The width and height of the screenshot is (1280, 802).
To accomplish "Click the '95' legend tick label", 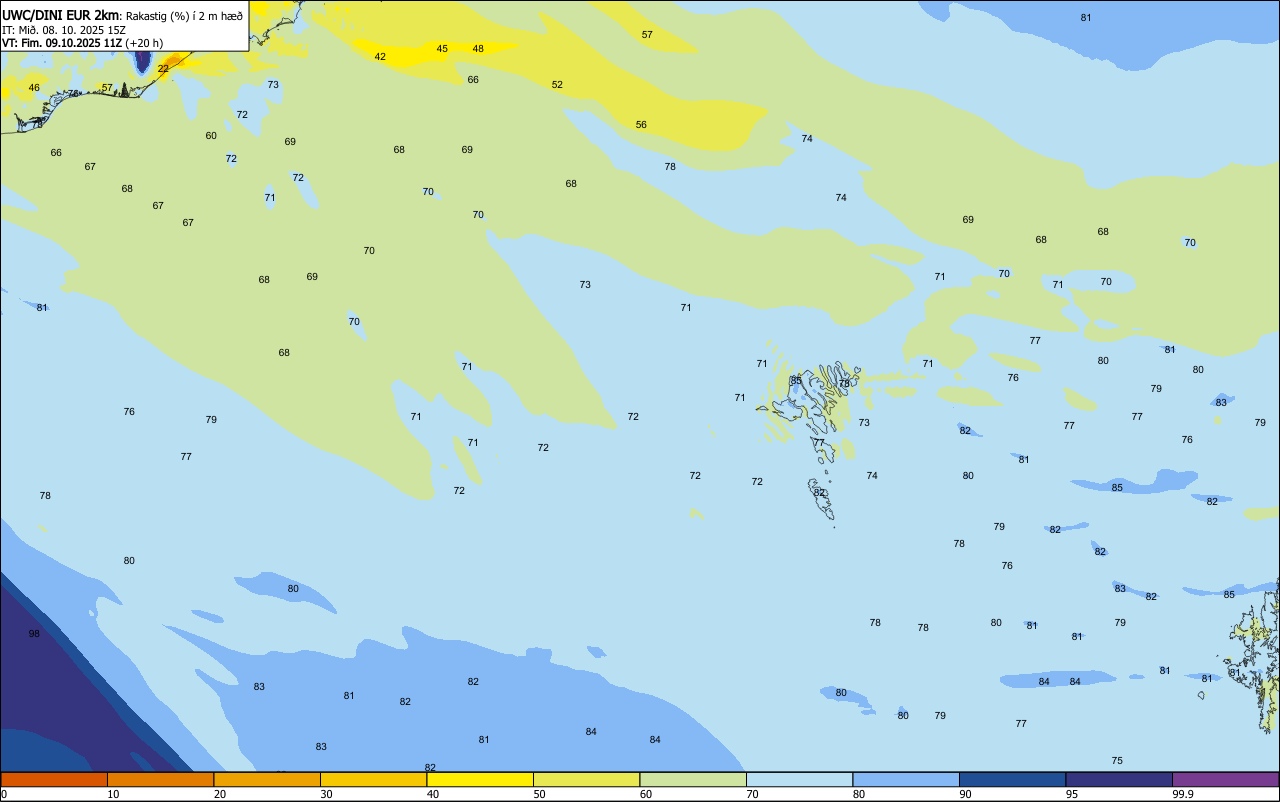I will point(1072,794).
